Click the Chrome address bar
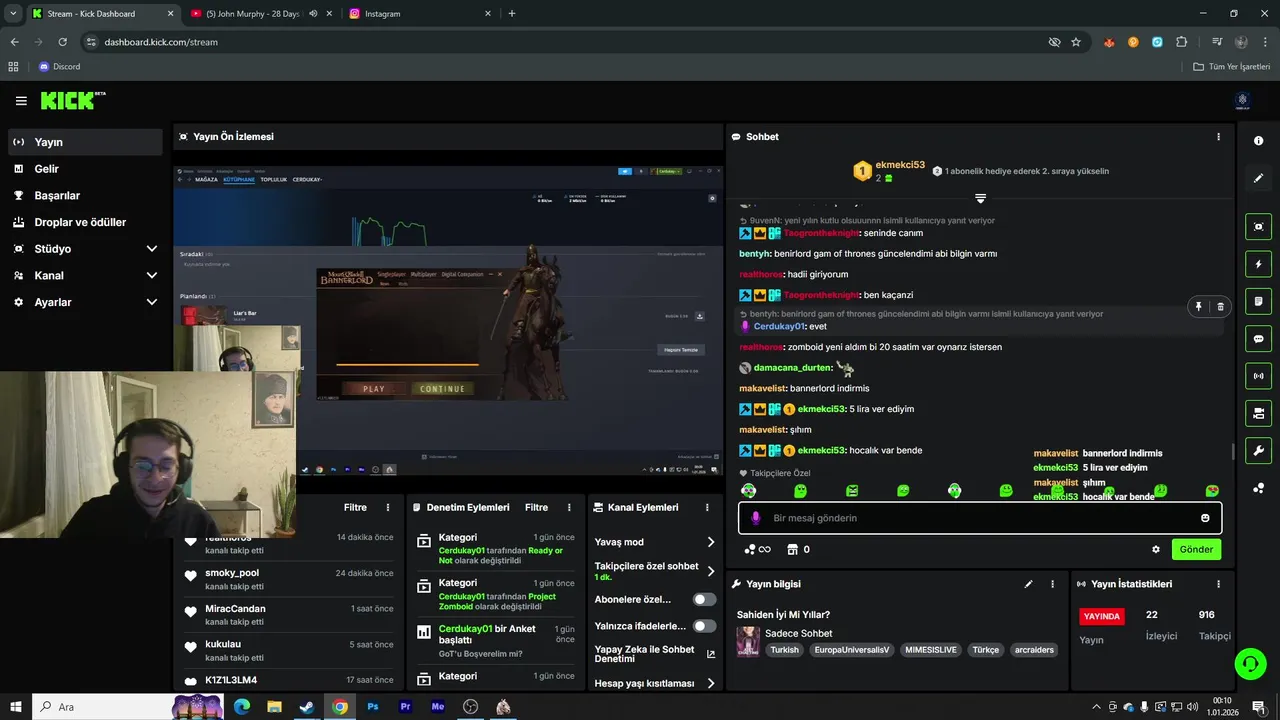This screenshot has width=1280, height=720. [x=560, y=42]
